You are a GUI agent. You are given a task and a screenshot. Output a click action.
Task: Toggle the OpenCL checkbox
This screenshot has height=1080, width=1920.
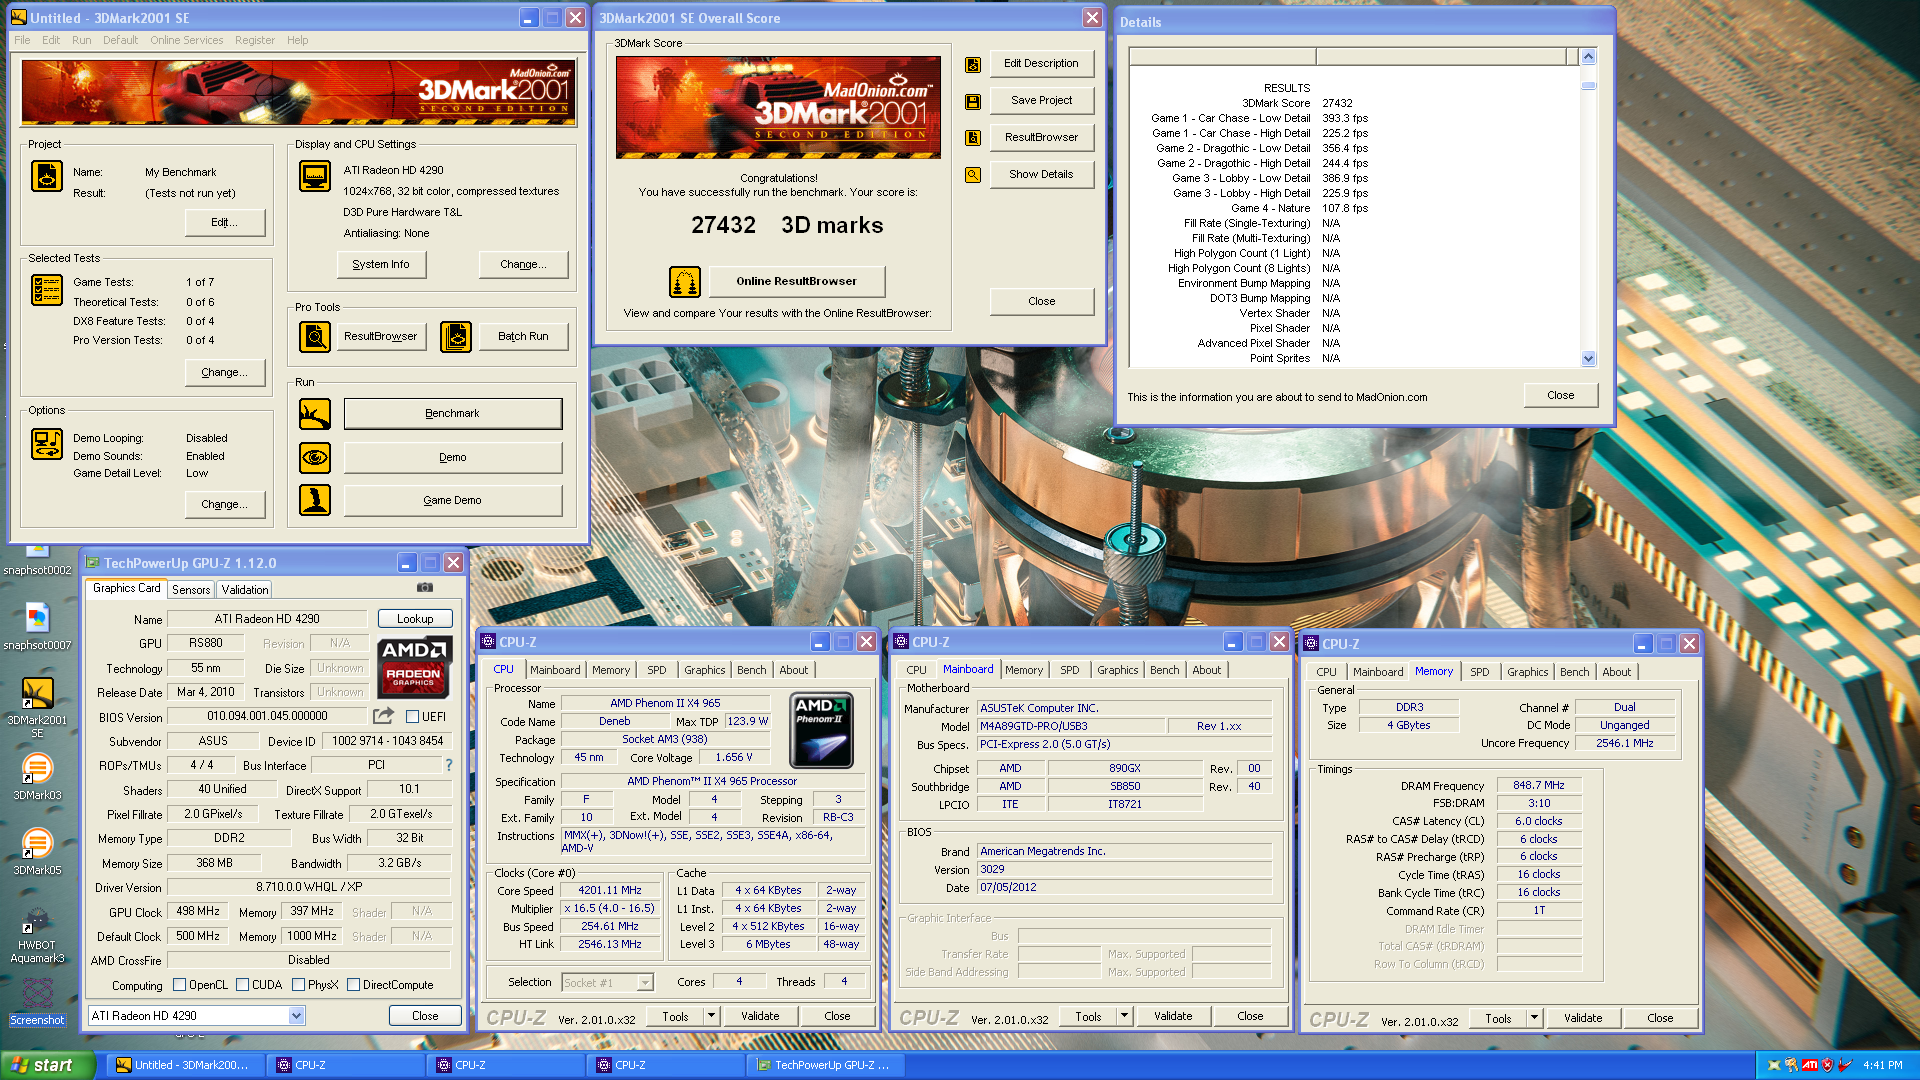(179, 985)
